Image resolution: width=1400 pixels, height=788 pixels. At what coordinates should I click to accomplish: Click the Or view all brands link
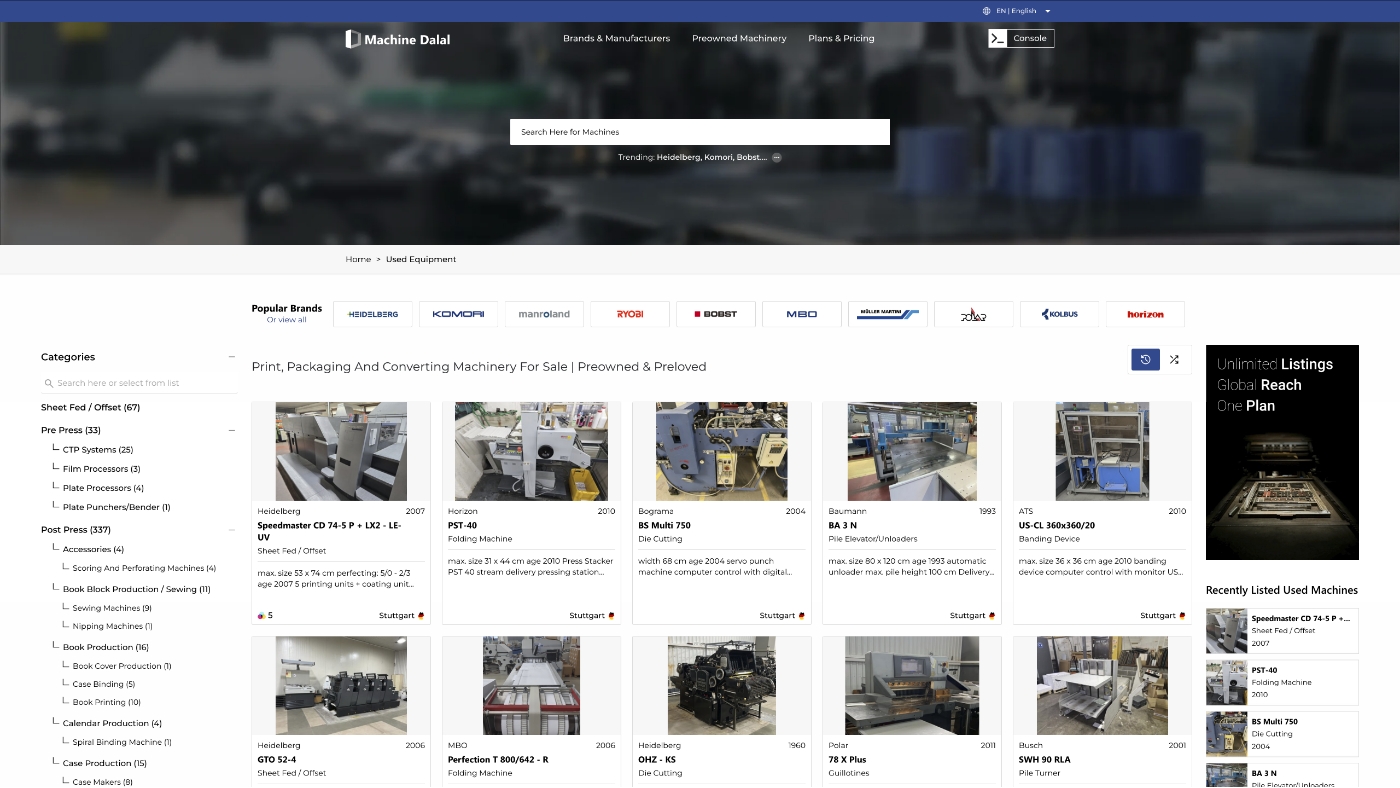click(287, 320)
